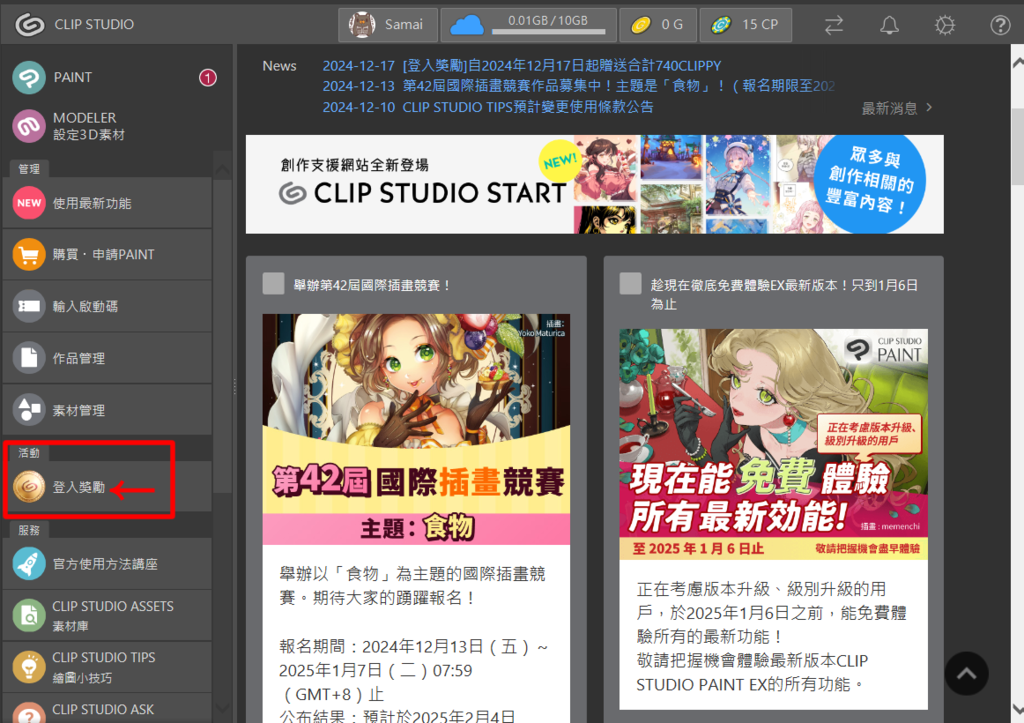Image resolution: width=1024 pixels, height=723 pixels.
Task: Open 現在能免費體驗 promo image
Action: click(x=773, y=444)
